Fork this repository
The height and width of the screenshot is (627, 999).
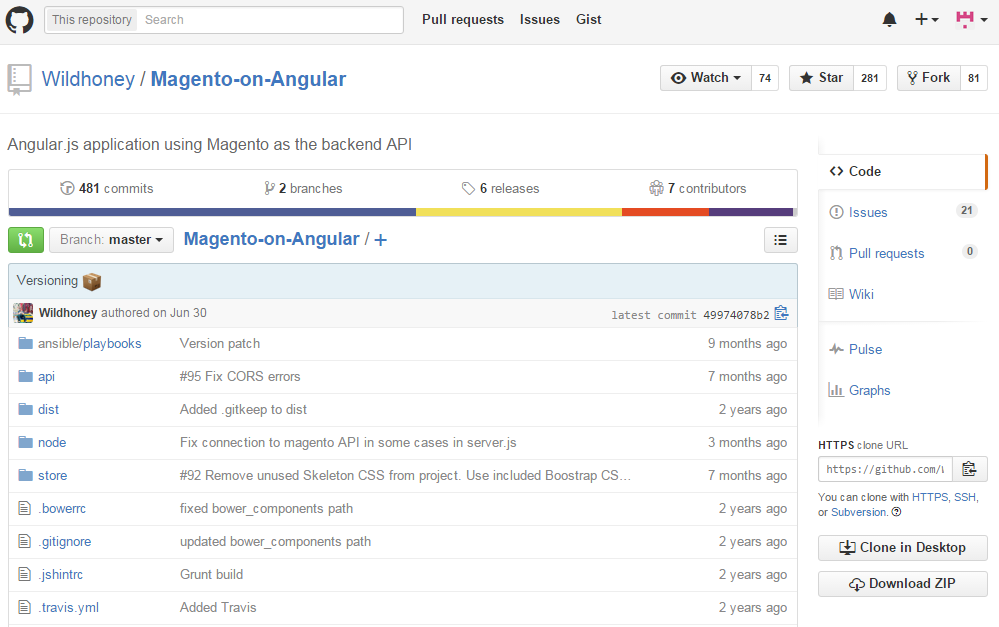pos(929,78)
